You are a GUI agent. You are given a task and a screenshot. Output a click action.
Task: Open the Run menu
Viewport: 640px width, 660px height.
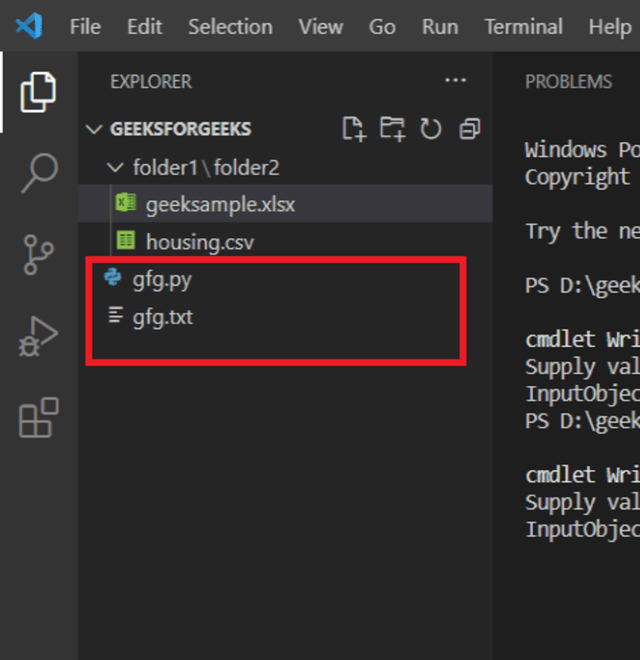pyautogui.click(x=440, y=27)
